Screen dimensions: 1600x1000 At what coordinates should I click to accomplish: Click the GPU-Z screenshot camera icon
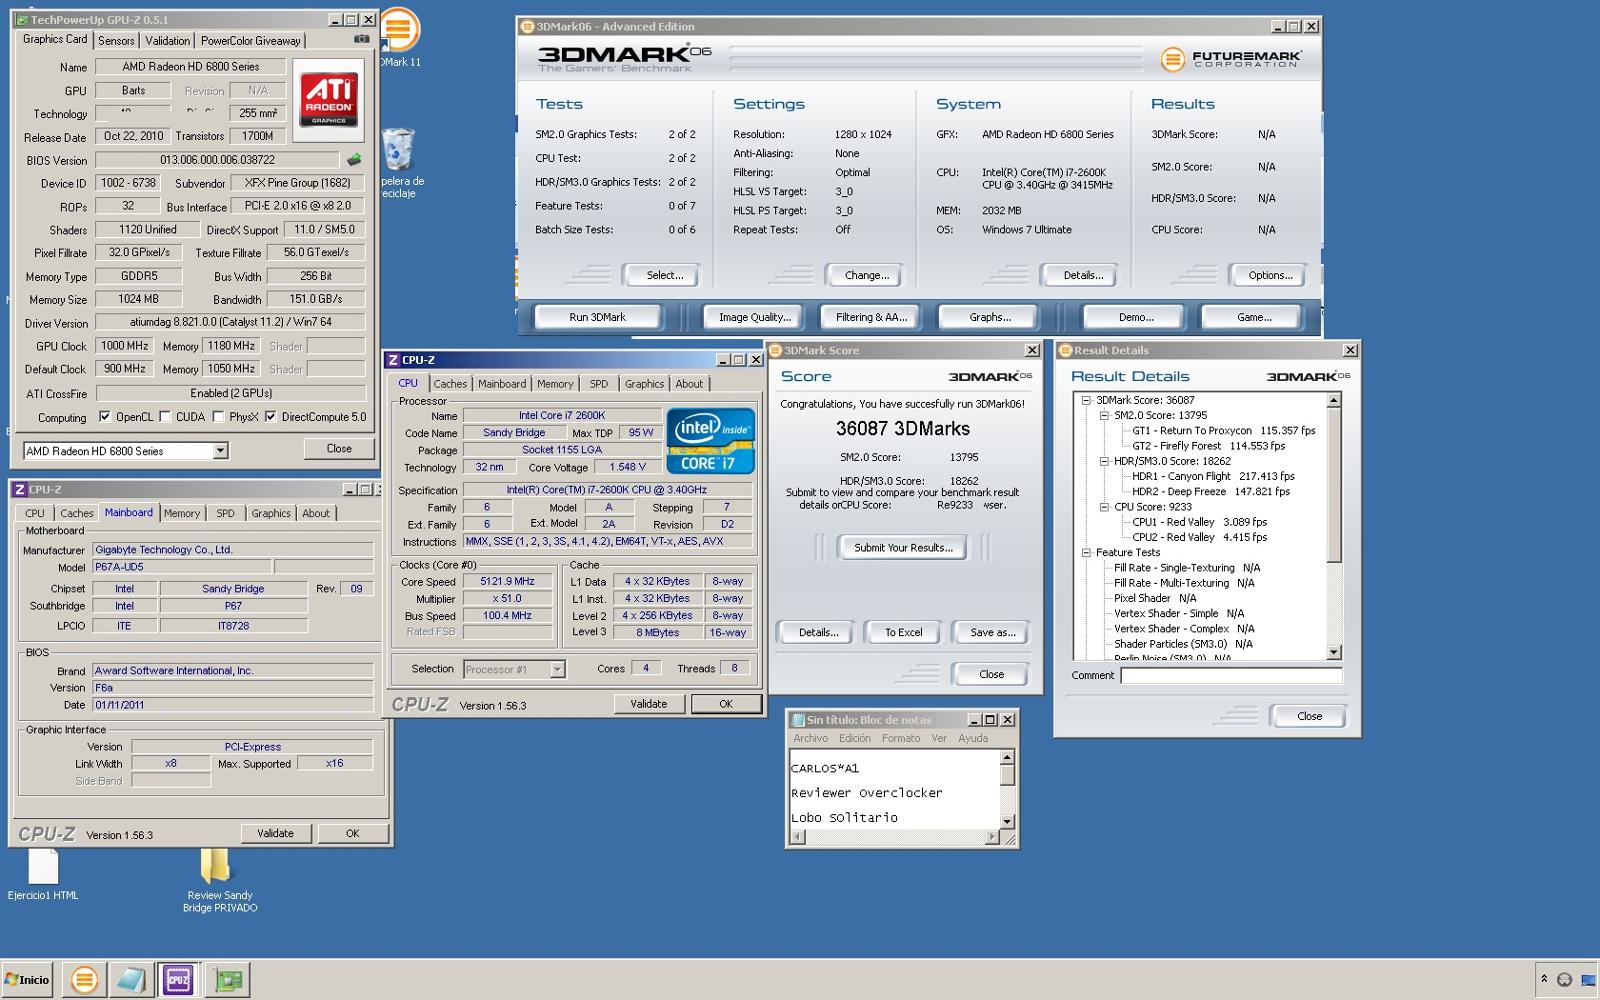click(361, 39)
